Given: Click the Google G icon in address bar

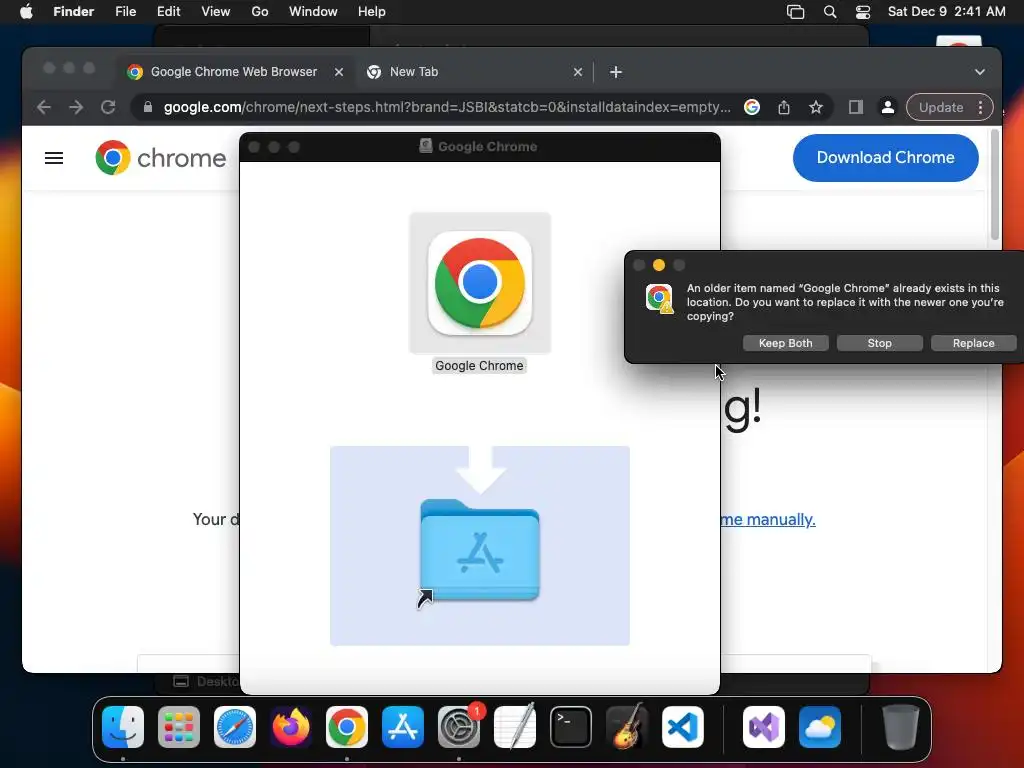Looking at the screenshot, I should pyautogui.click(x=752, y=107).
